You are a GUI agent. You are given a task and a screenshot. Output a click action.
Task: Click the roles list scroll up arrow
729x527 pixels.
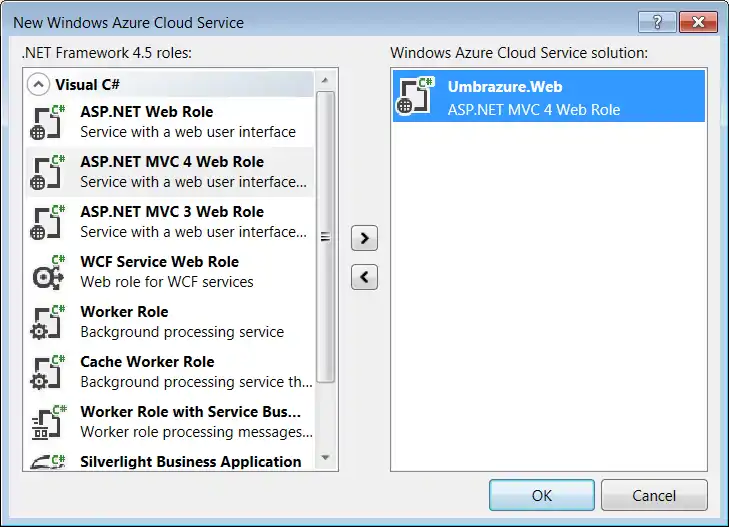[x=325, y=80]
